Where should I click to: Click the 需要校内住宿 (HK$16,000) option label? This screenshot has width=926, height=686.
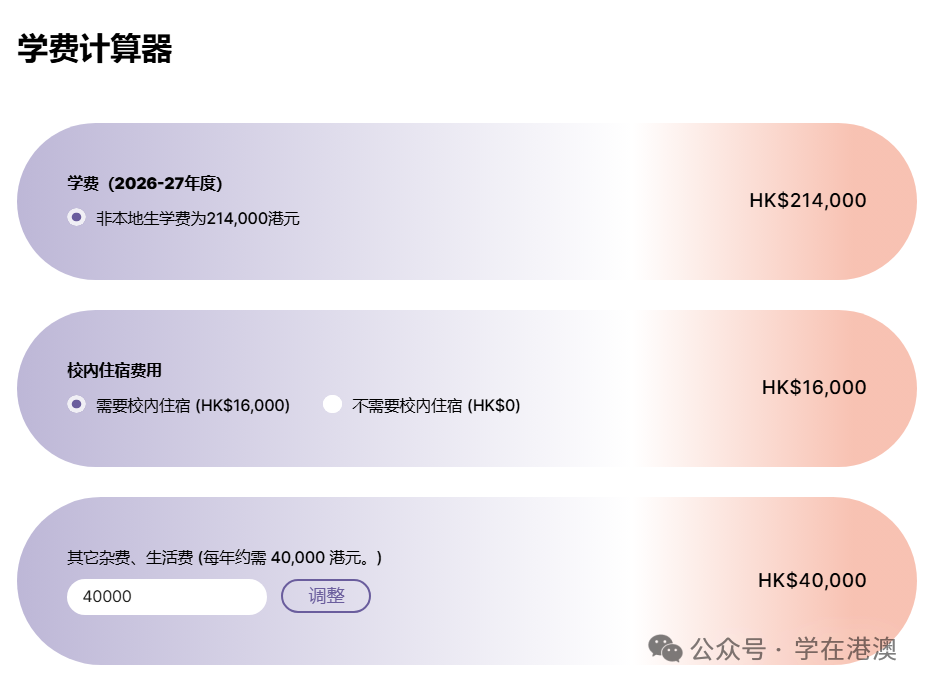click(193, 405)
